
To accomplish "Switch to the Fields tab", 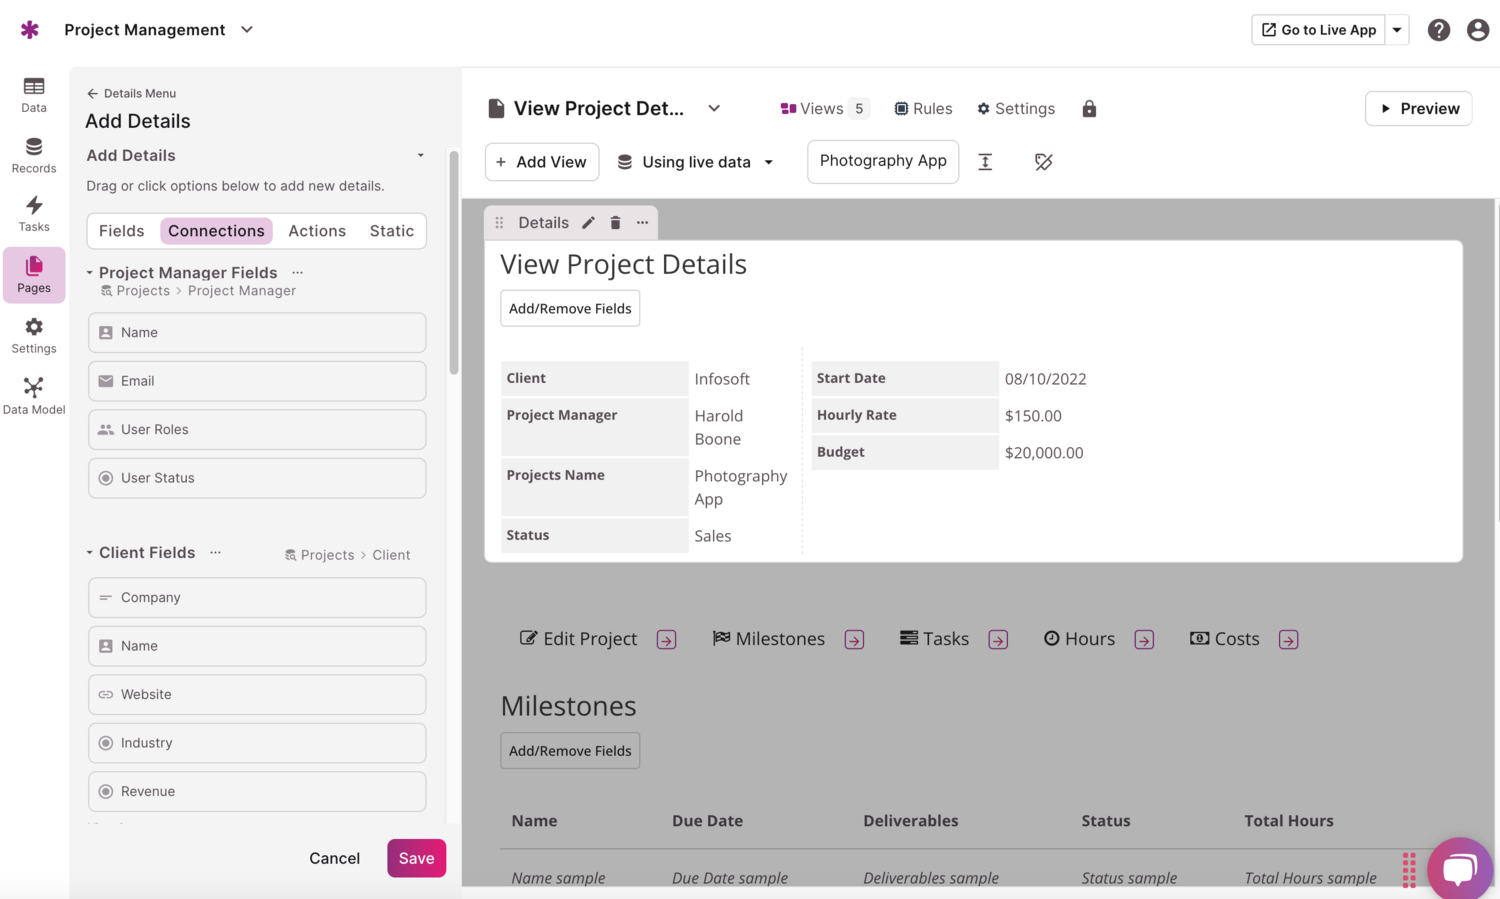I will [122, 231].
